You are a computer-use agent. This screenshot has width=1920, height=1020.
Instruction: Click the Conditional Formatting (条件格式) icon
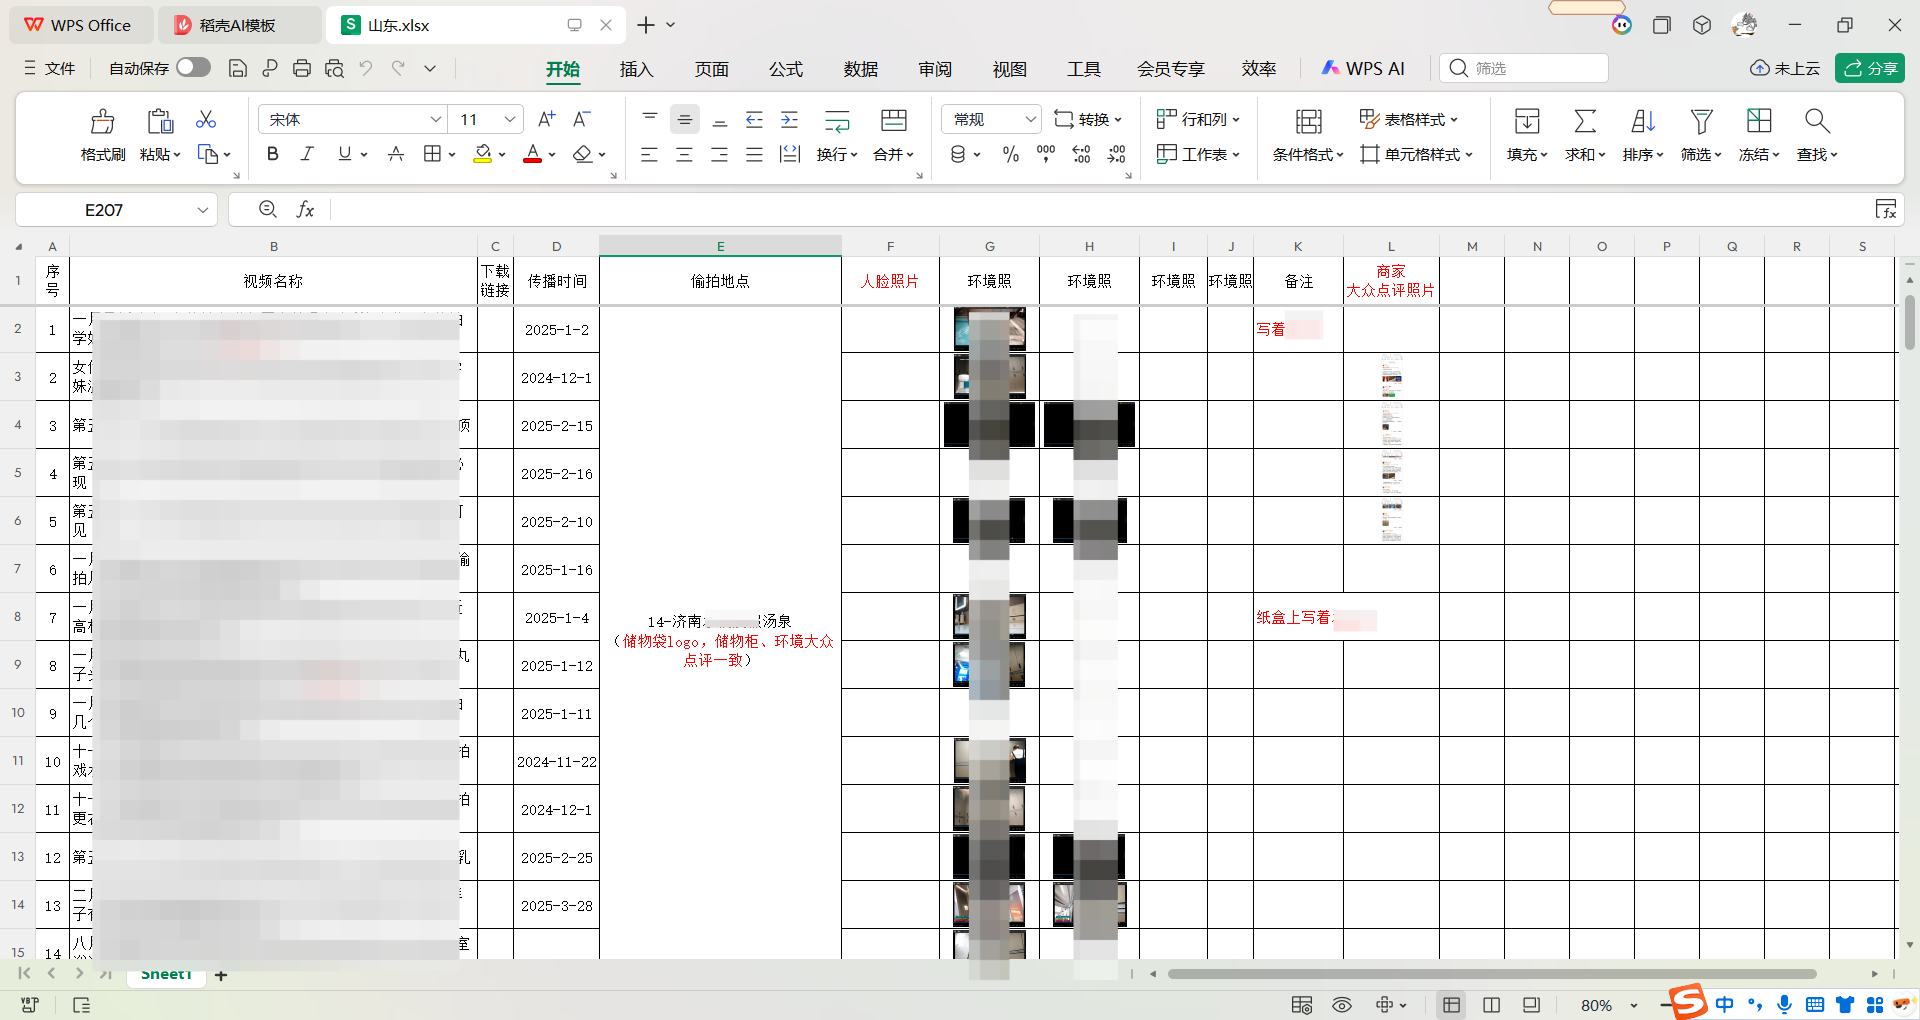point(1308,121)
